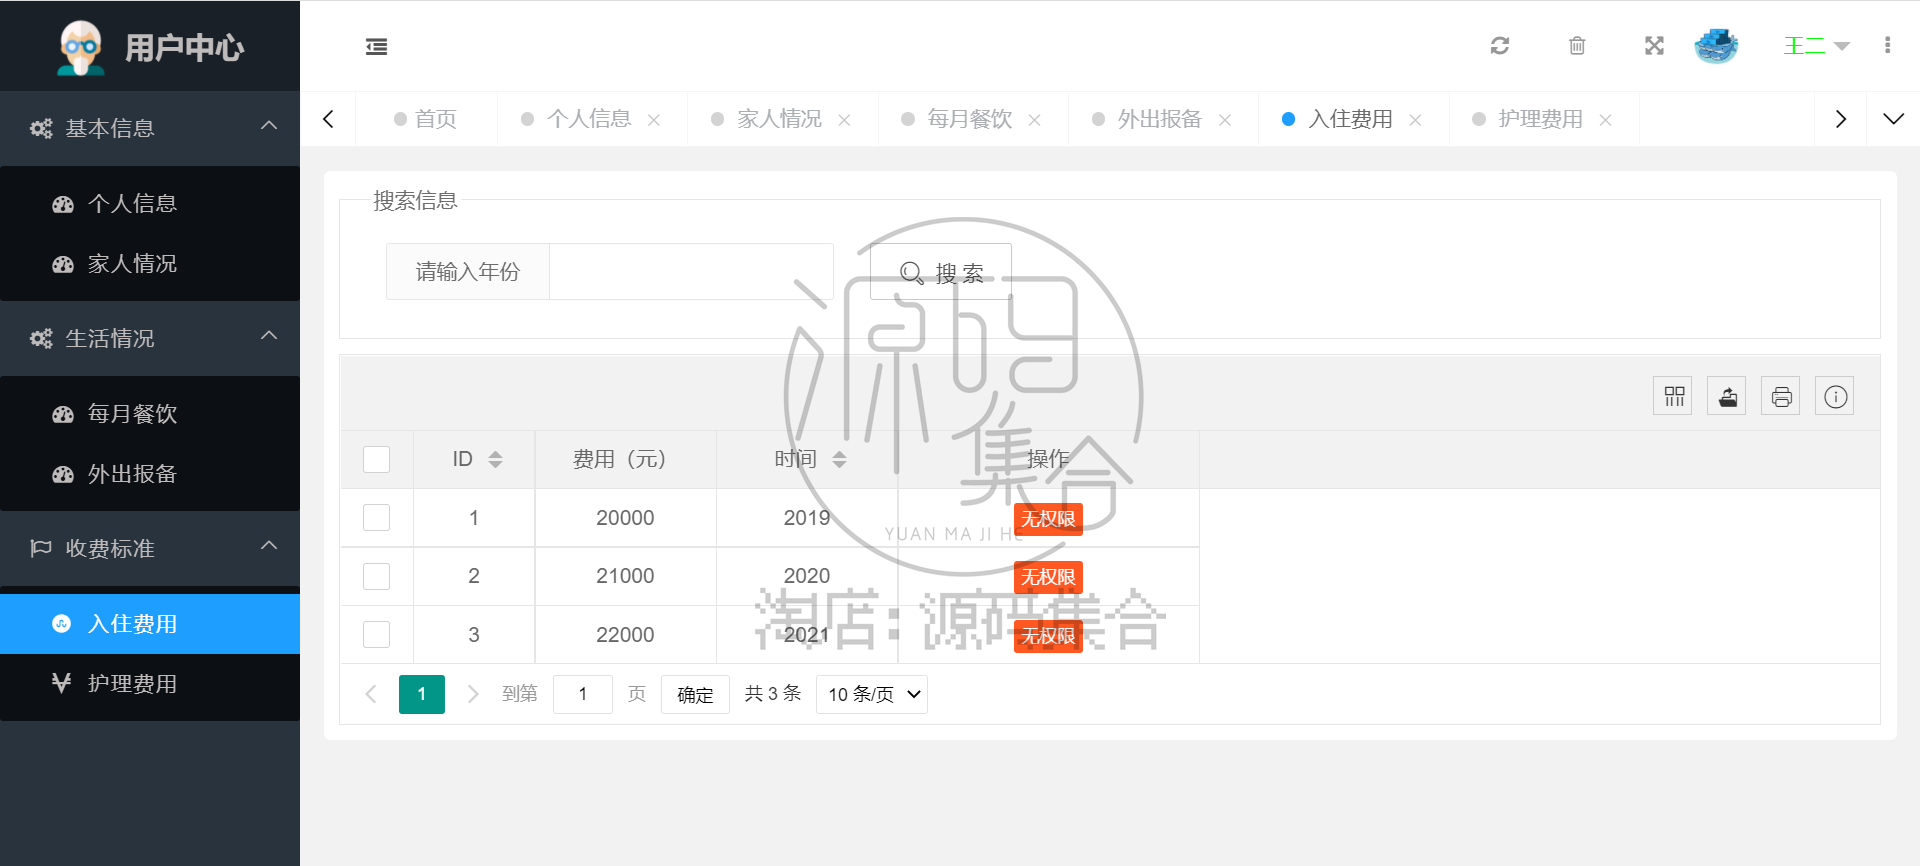This screenshot has height=866, width=1920.
Task: Open the 王二 user dropdown
Action: pos(1816,46)
